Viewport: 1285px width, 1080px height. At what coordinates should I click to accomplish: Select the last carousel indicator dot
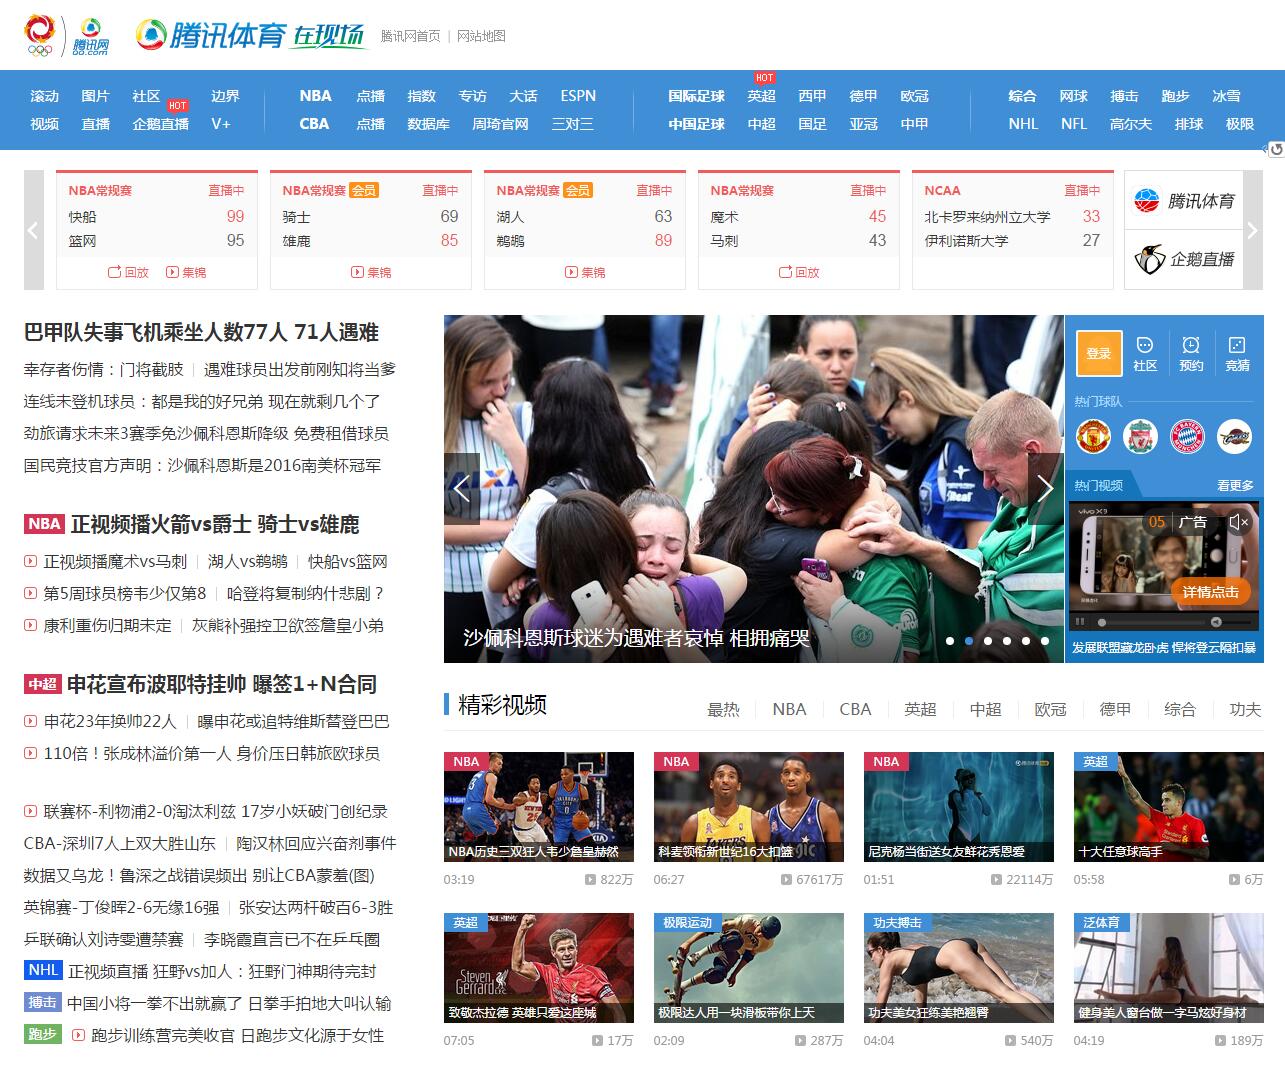(x=1045, y=641)
